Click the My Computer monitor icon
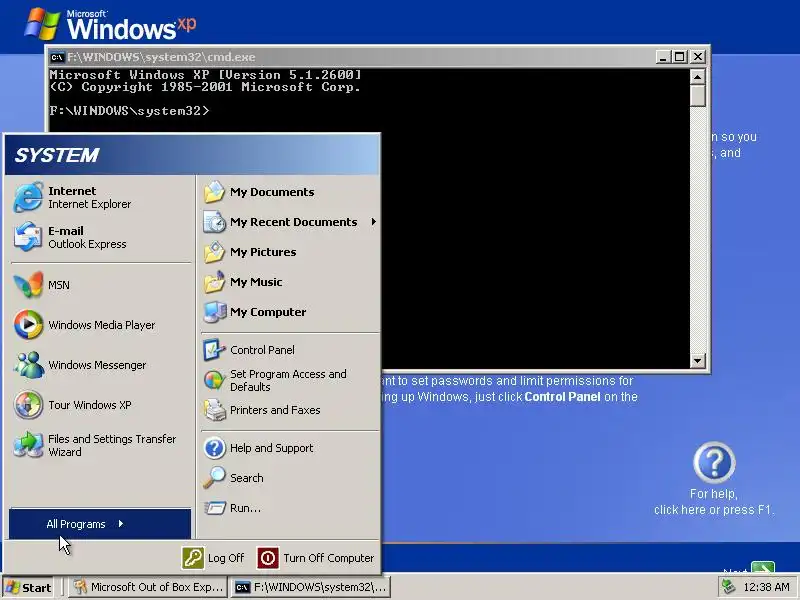The height and width of the screenshot is (600, 800). click(214, 312)
